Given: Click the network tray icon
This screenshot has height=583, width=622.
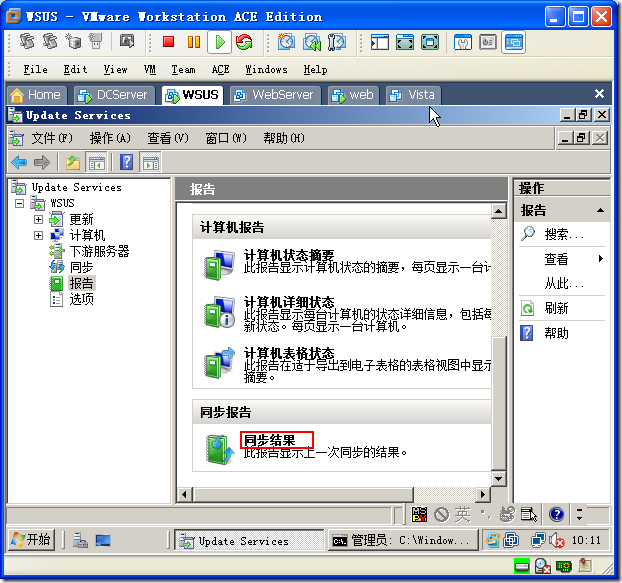Looking at the screenshot, I should [538, 540].
